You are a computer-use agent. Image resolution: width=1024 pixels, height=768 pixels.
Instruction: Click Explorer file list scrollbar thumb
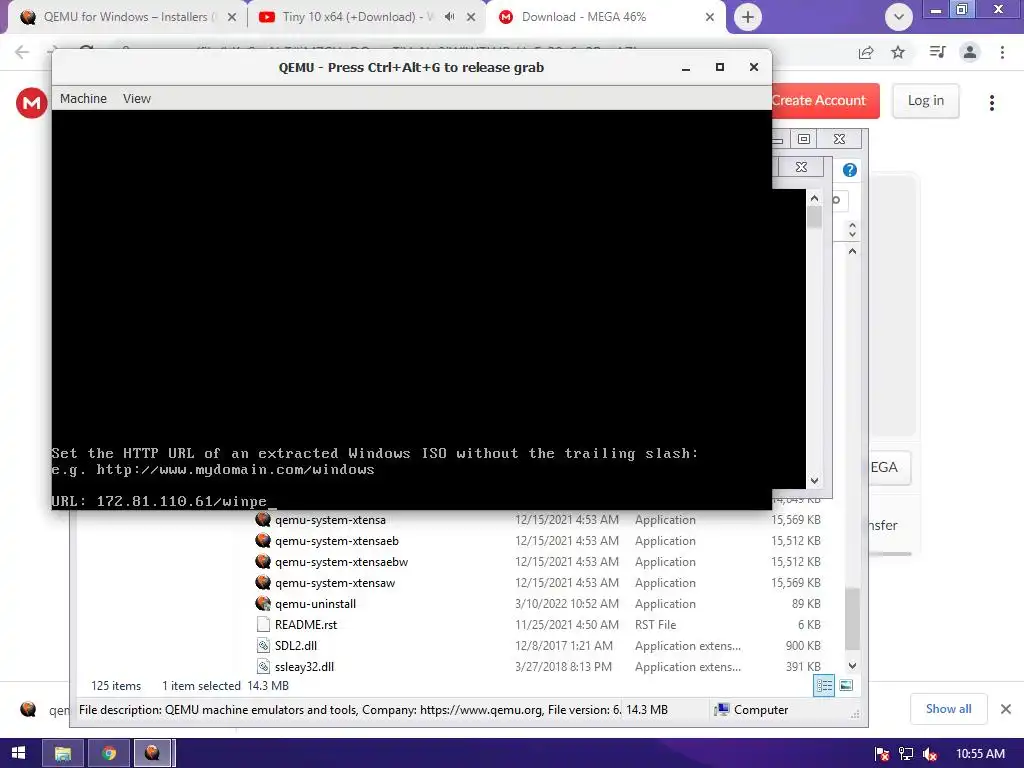(852, 619)
